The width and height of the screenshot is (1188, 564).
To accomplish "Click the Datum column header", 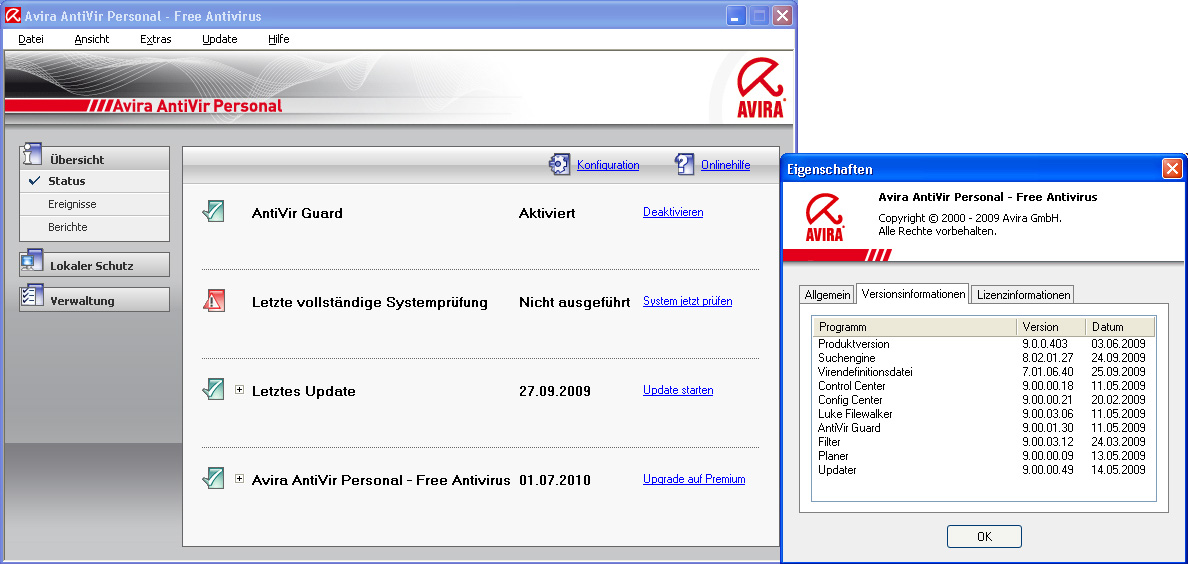I will coord(1120,327).
